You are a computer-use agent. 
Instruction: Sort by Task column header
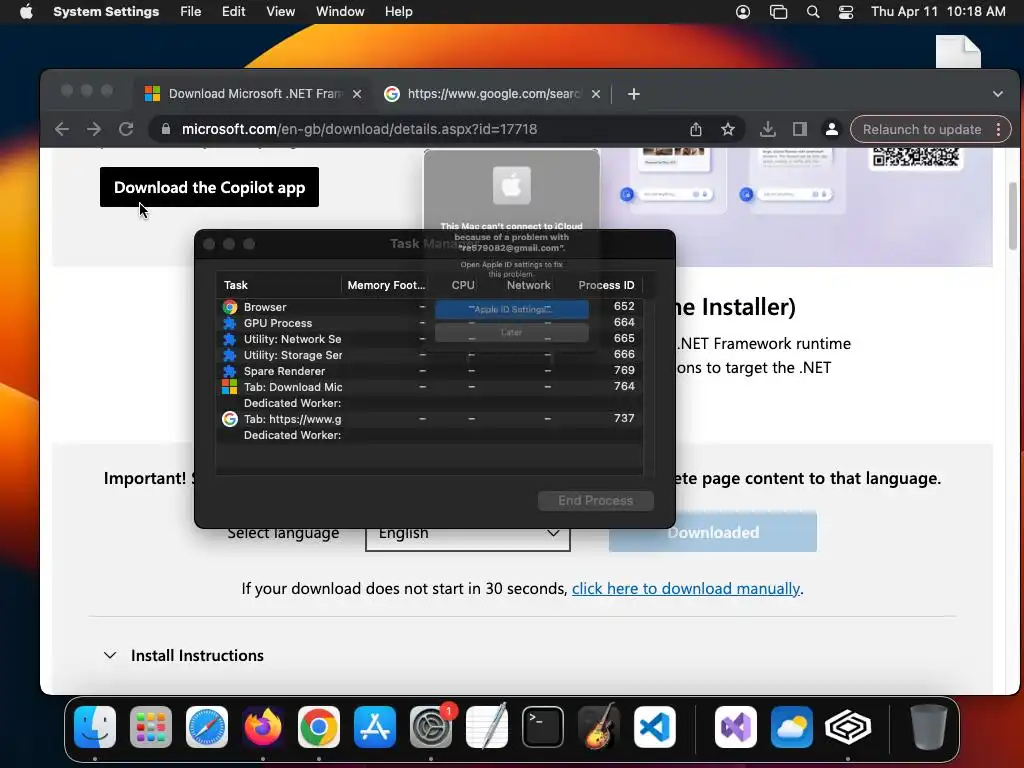[x=279, y=285]
